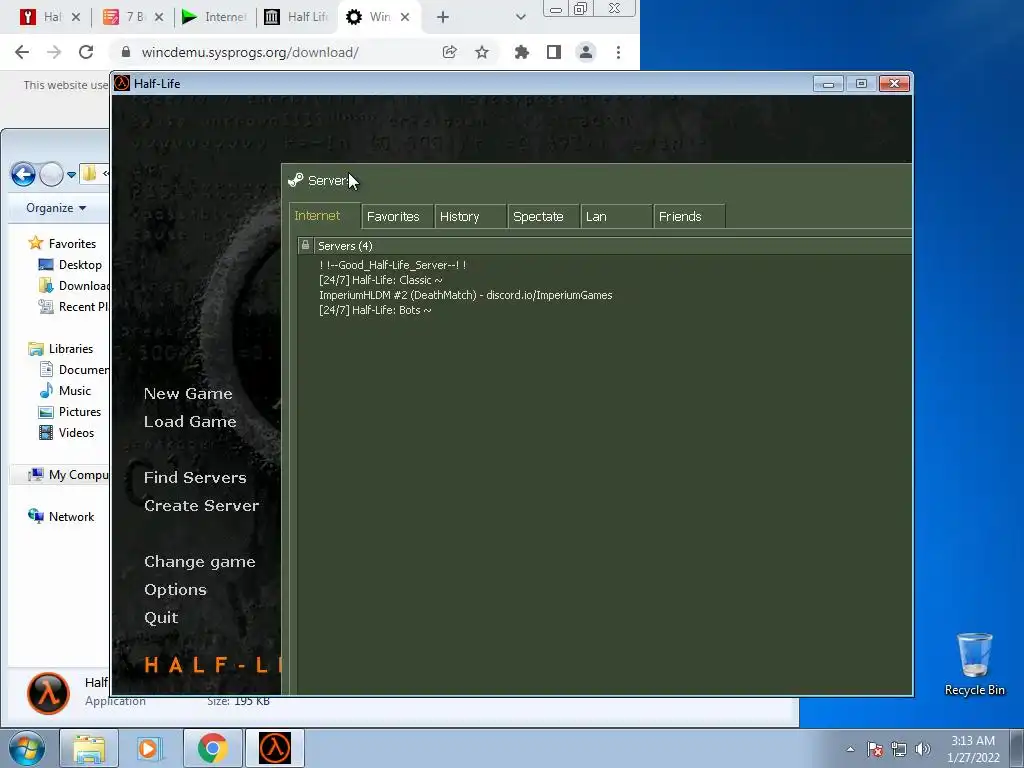This screenshot has height=768, width=1024.
Task: Switch to the Half Life Chrome tab
Action: click(x=296, y=17)
